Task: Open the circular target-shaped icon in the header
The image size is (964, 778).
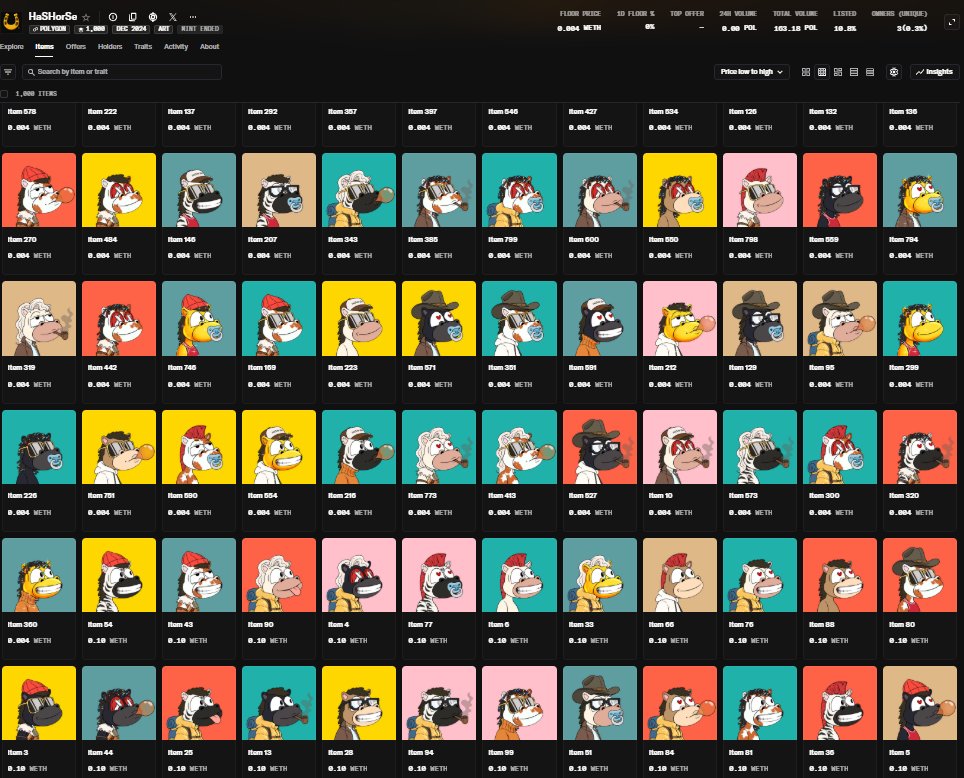Action: click(x=152, y=17)
